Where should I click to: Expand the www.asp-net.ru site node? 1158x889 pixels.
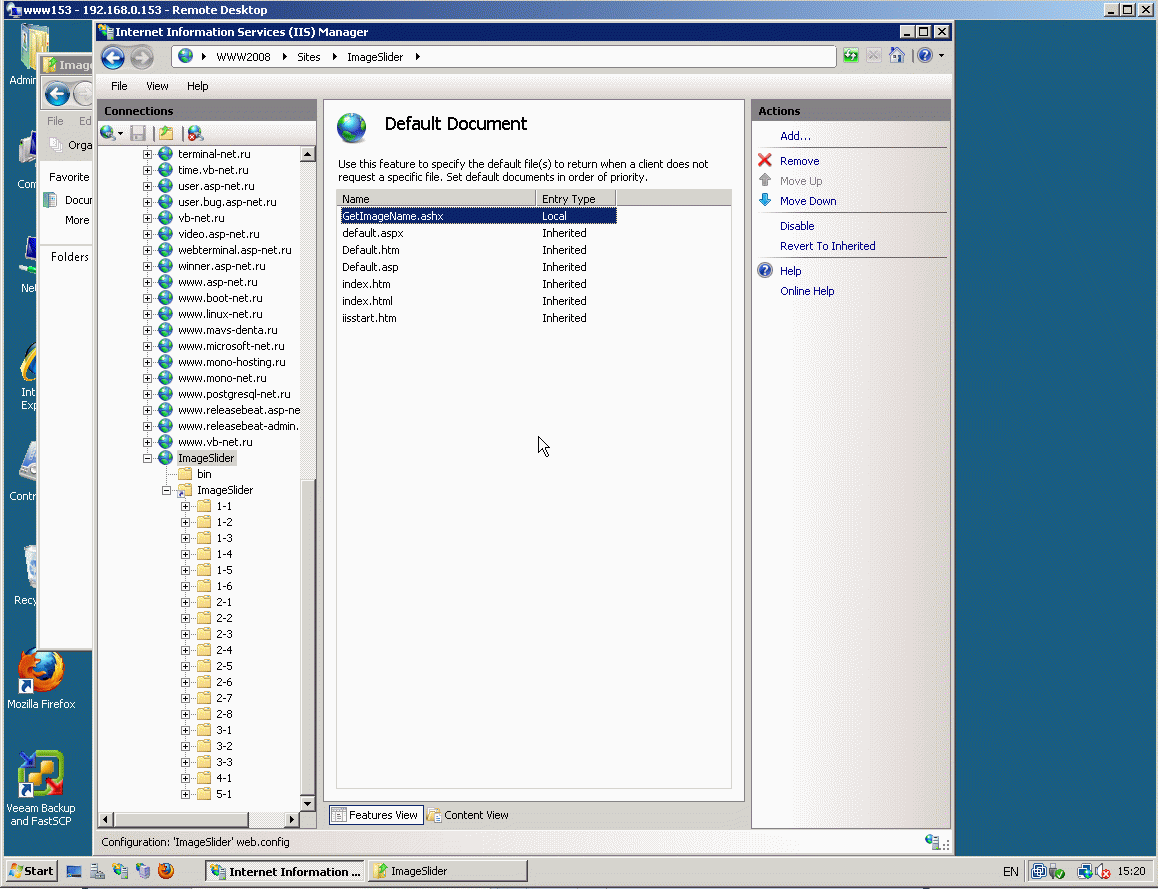pos(147,282)
